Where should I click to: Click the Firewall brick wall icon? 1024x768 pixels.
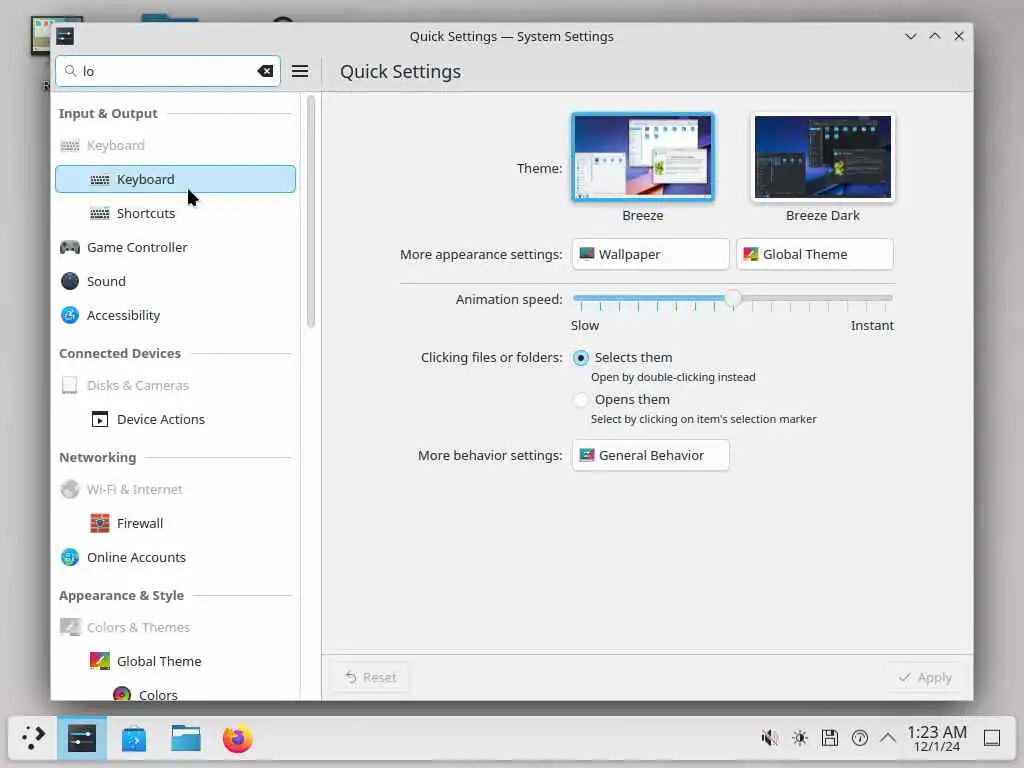(x=100, y=523)
